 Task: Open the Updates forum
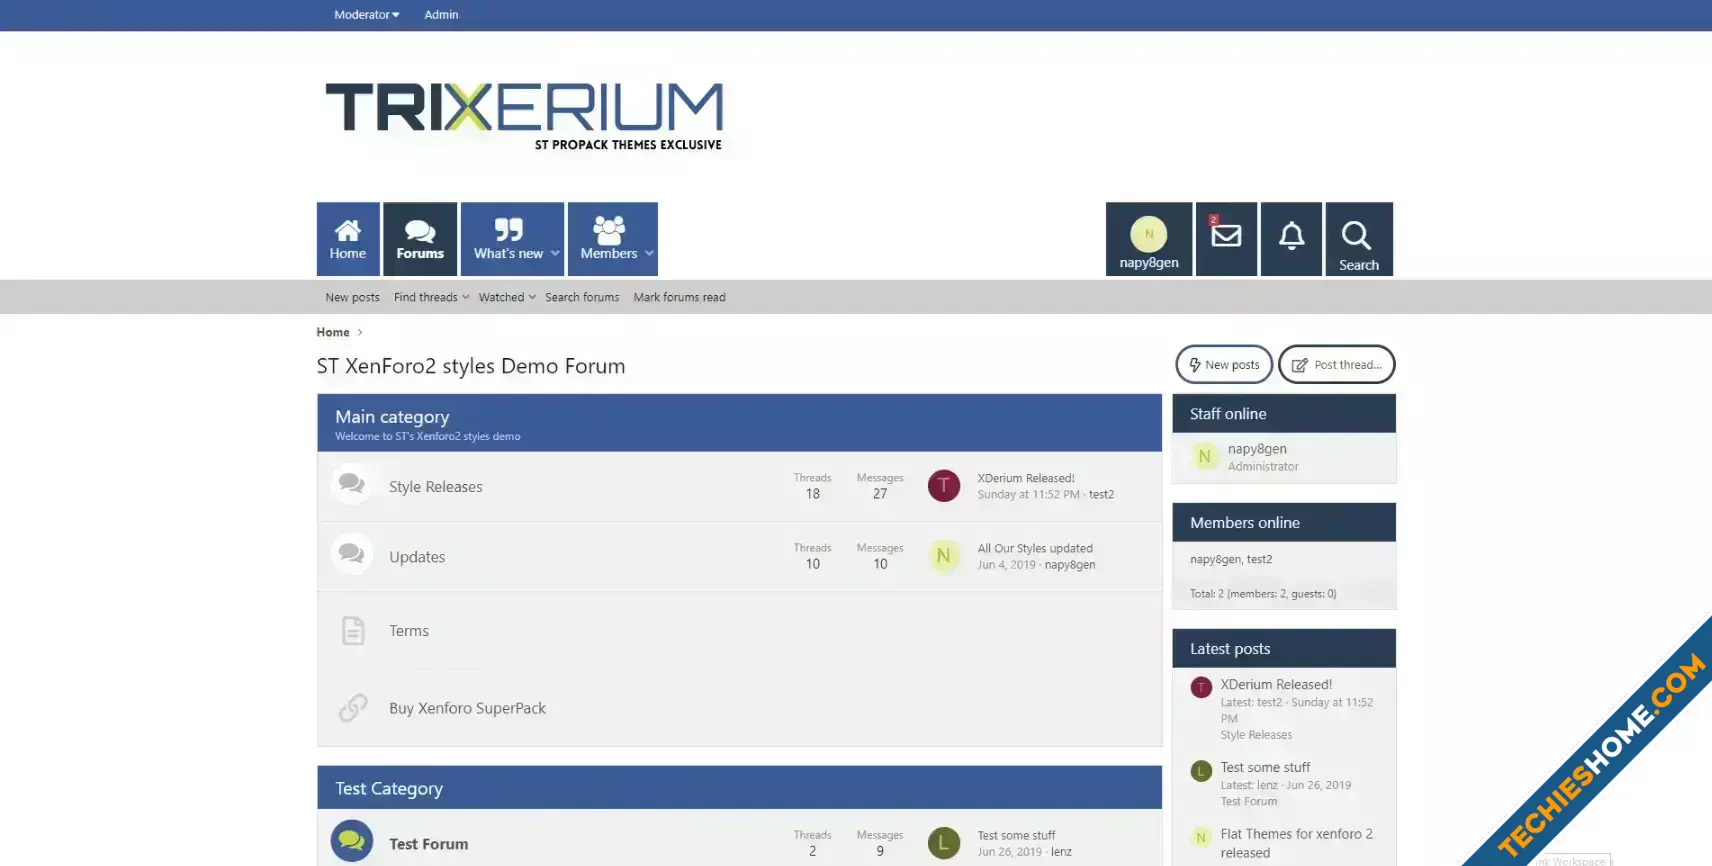point(417,557)
